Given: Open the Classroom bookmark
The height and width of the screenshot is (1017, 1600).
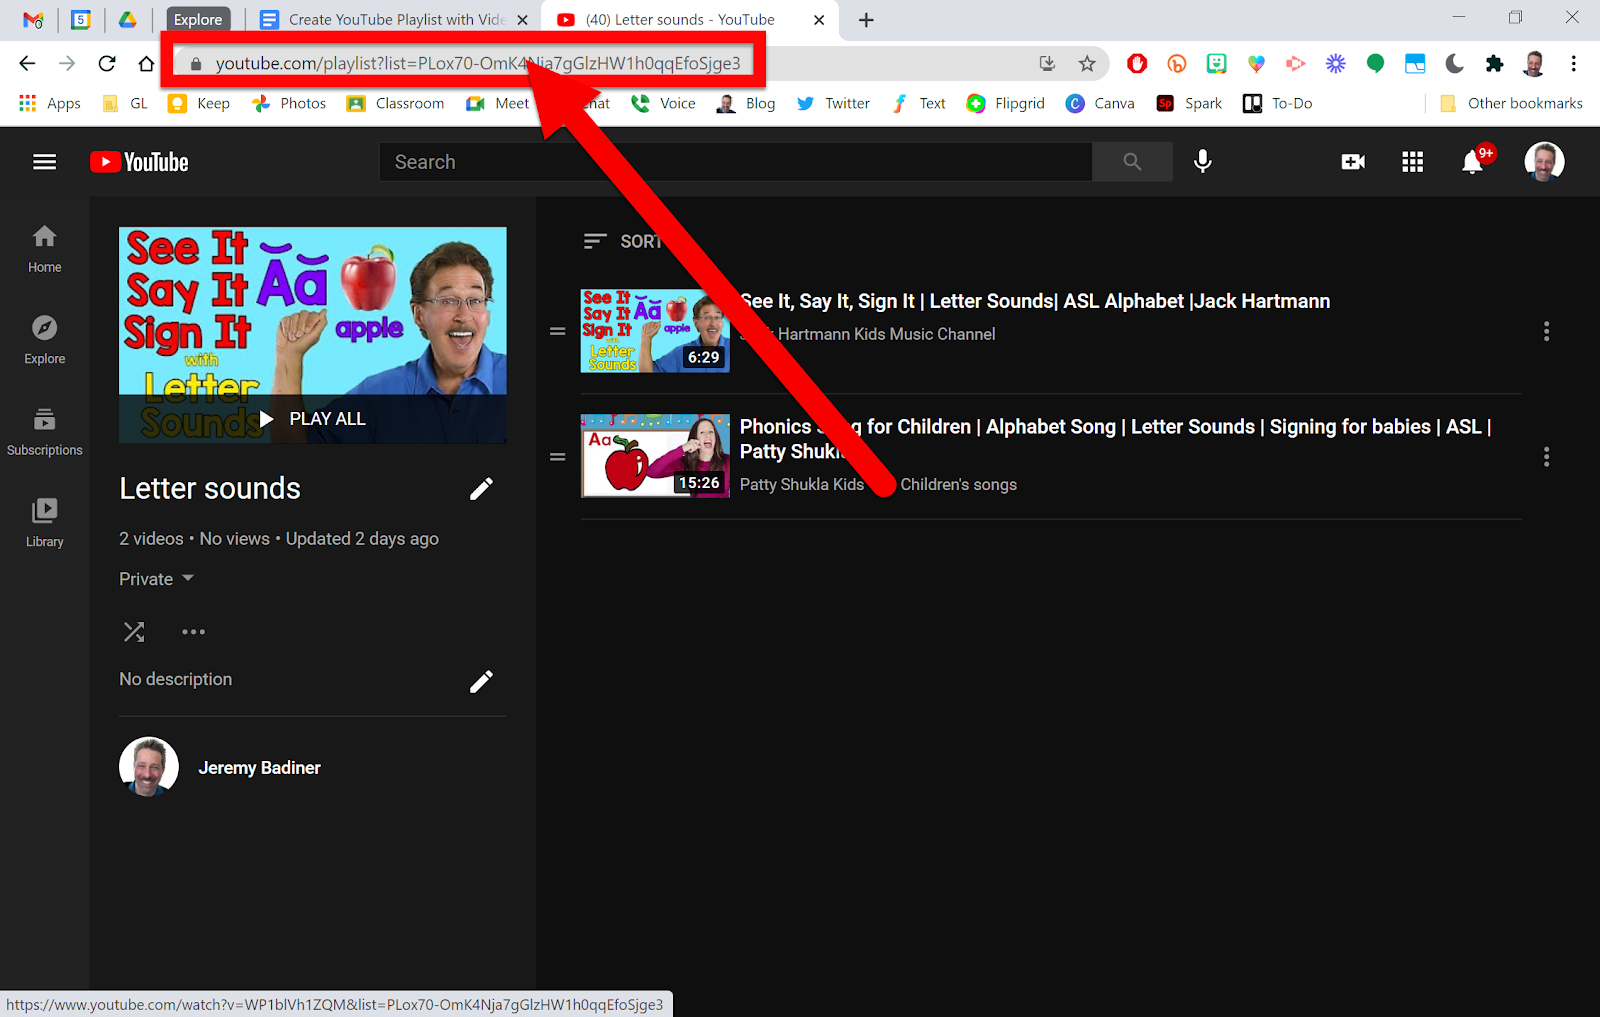Looking at the screenshot, I should [395, 103].
